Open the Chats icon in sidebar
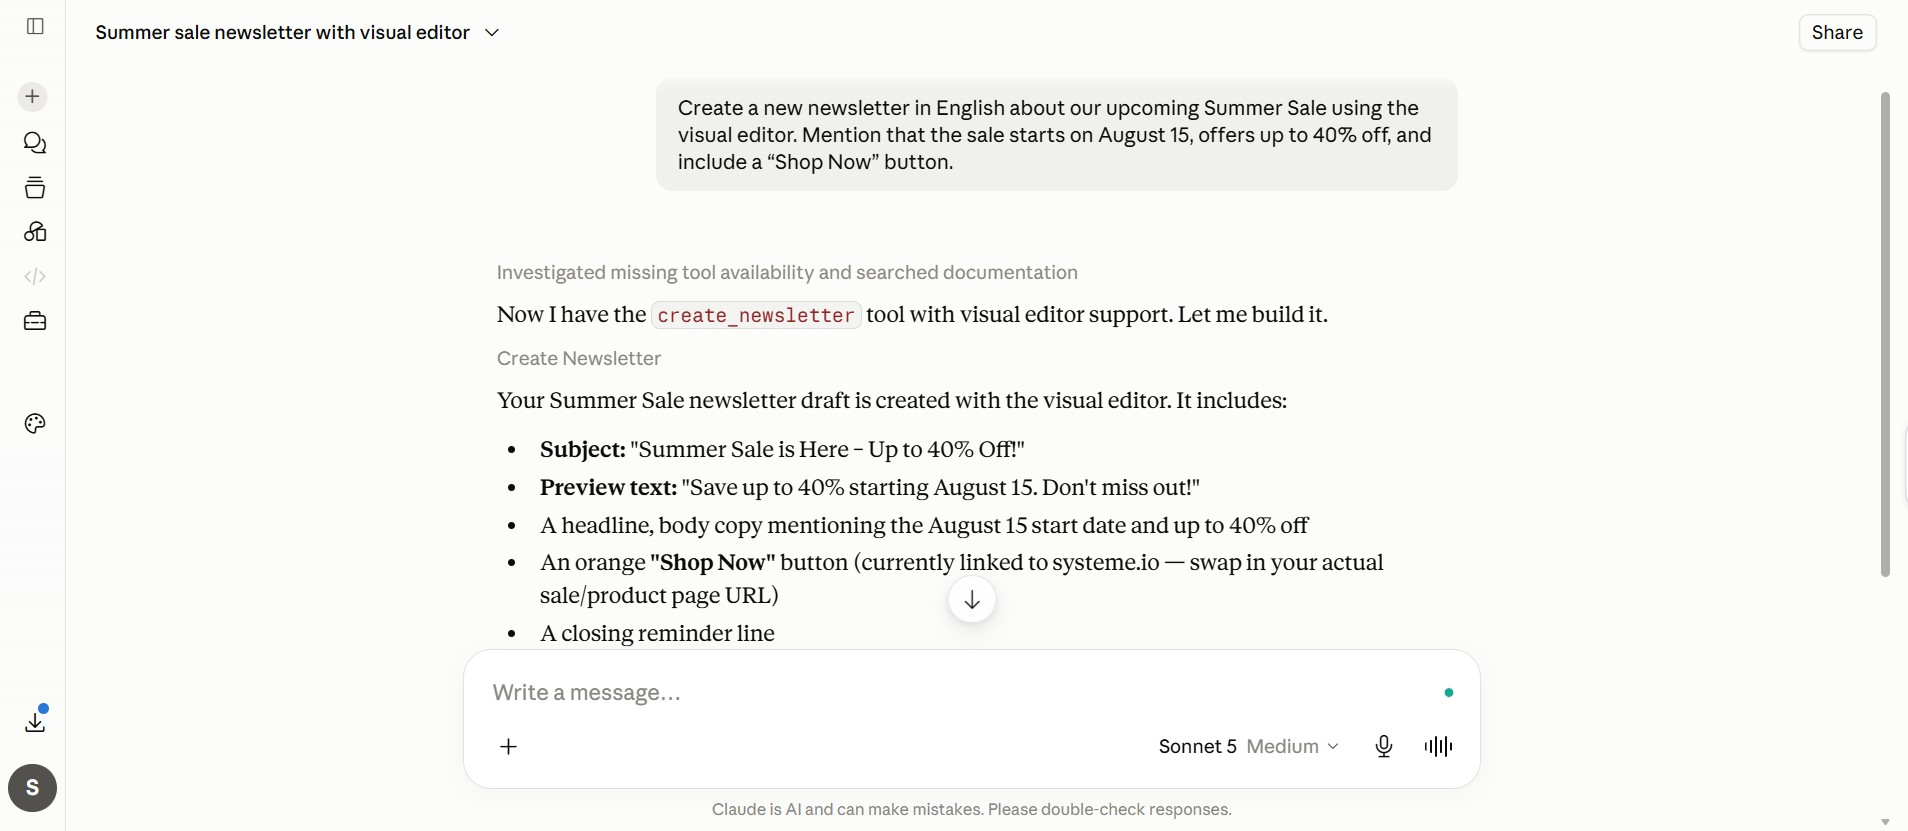 pyautogui.click(x=35, y=143)
